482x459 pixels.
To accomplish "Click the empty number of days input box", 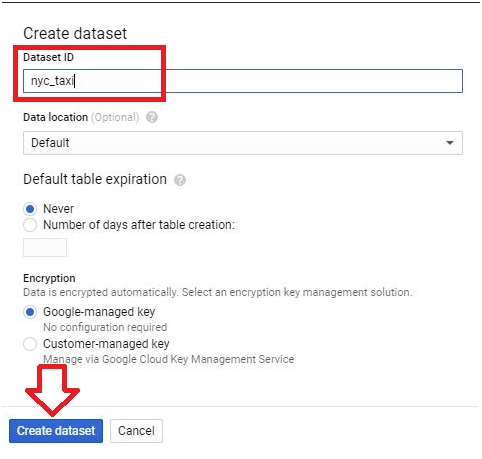I will (45, 247).
